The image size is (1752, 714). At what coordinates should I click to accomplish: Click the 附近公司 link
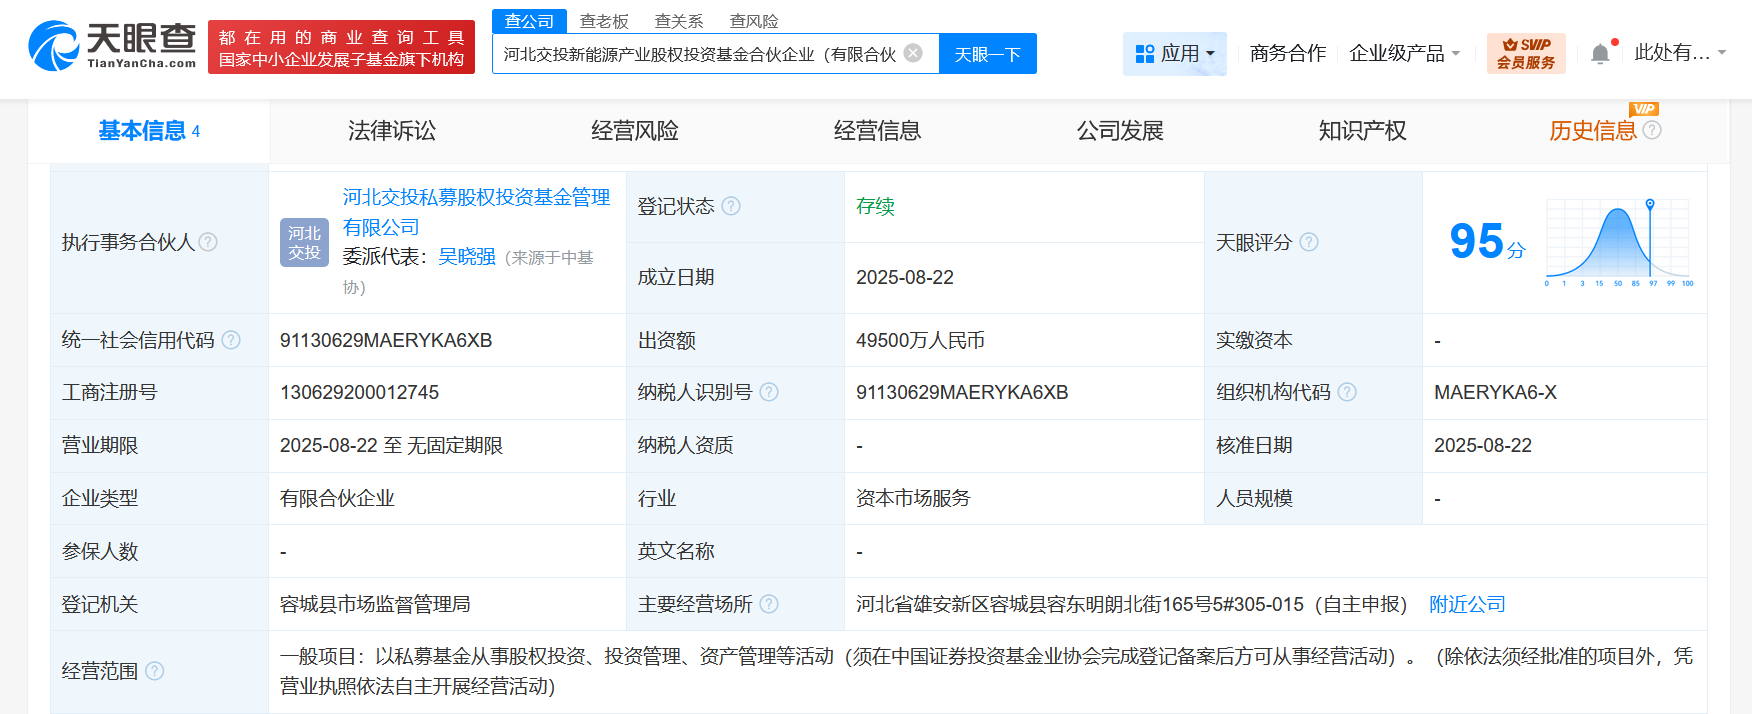point(1467,604)
